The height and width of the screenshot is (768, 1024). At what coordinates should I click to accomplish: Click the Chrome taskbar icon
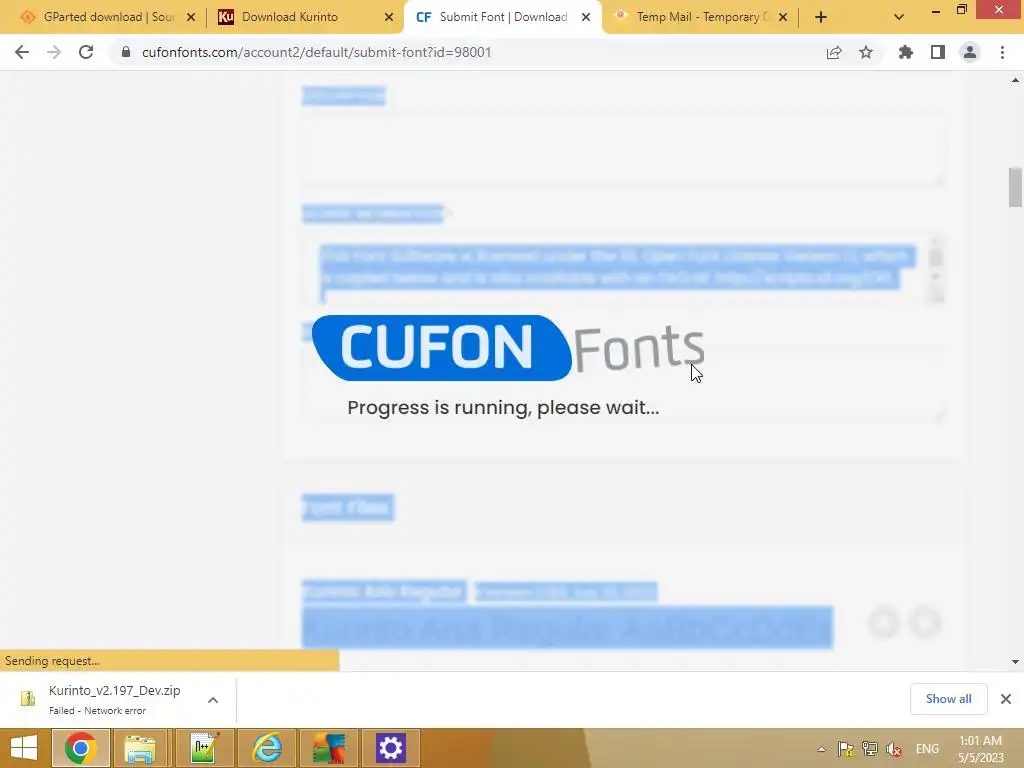pyautogui.click(x=81, y=748)
